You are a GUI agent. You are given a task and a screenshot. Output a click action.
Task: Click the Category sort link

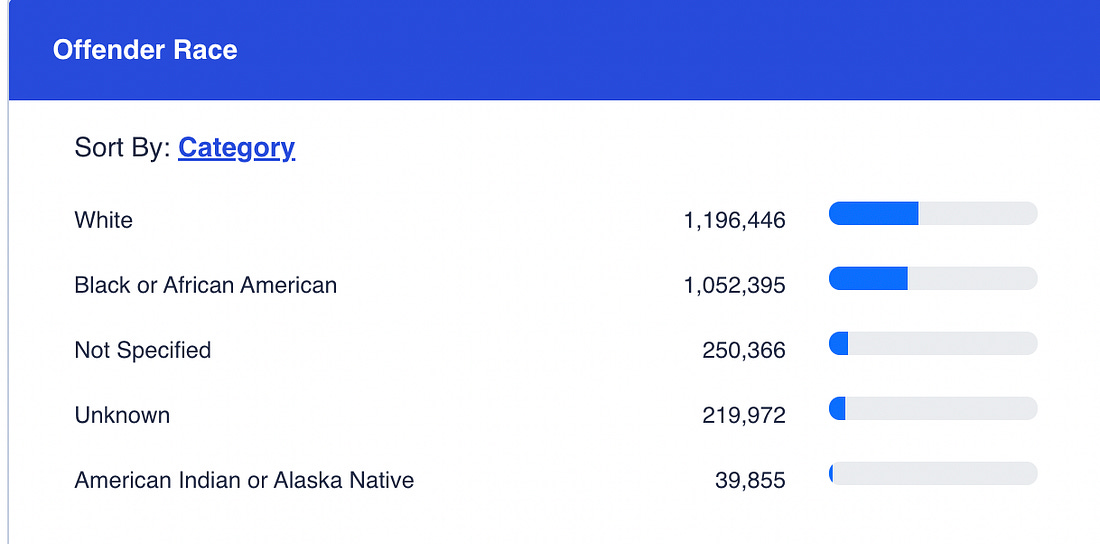[236, 148]
